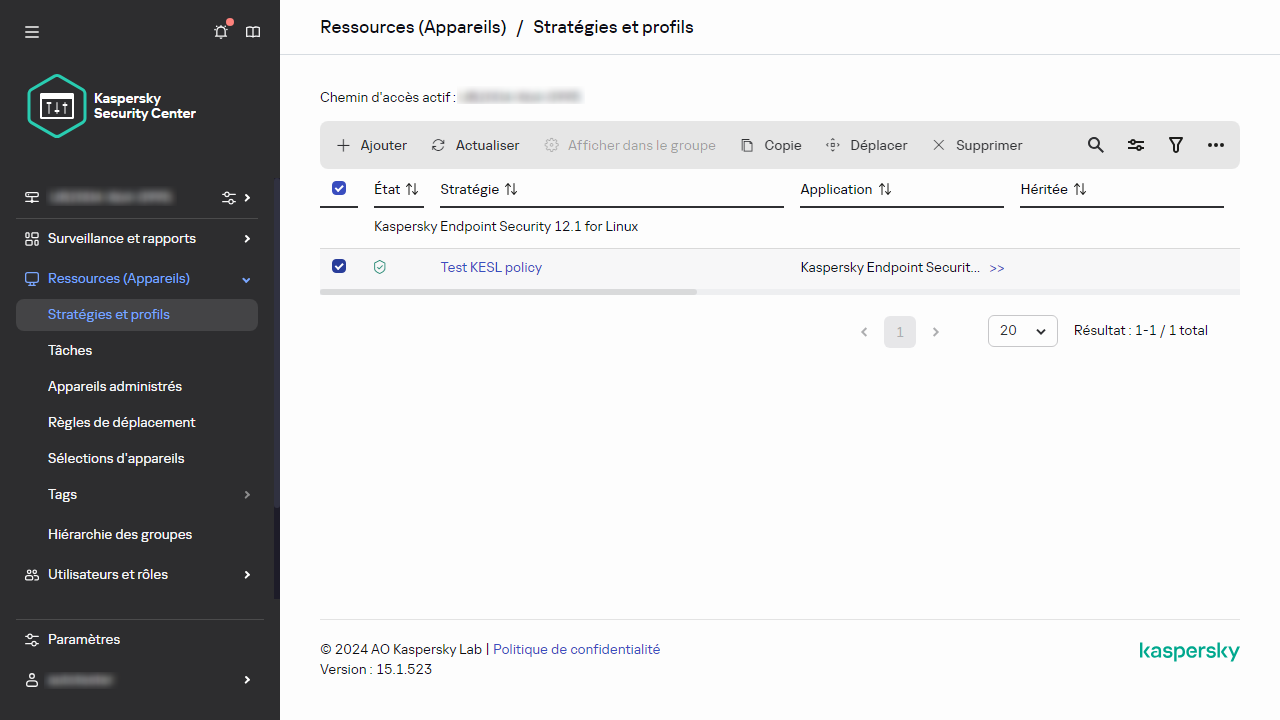
Task: Open Politique de confidentialité link
Action: click(577, 649)
